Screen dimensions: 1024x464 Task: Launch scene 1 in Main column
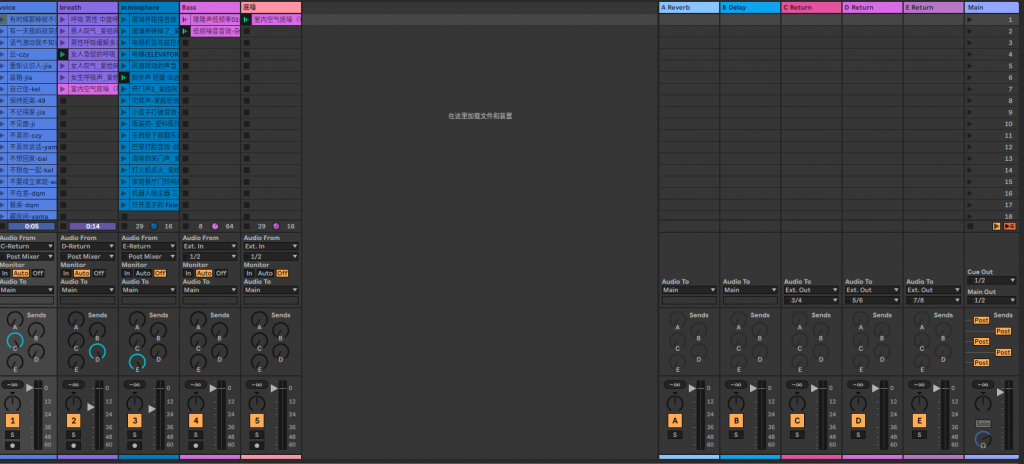pos(972,20)
